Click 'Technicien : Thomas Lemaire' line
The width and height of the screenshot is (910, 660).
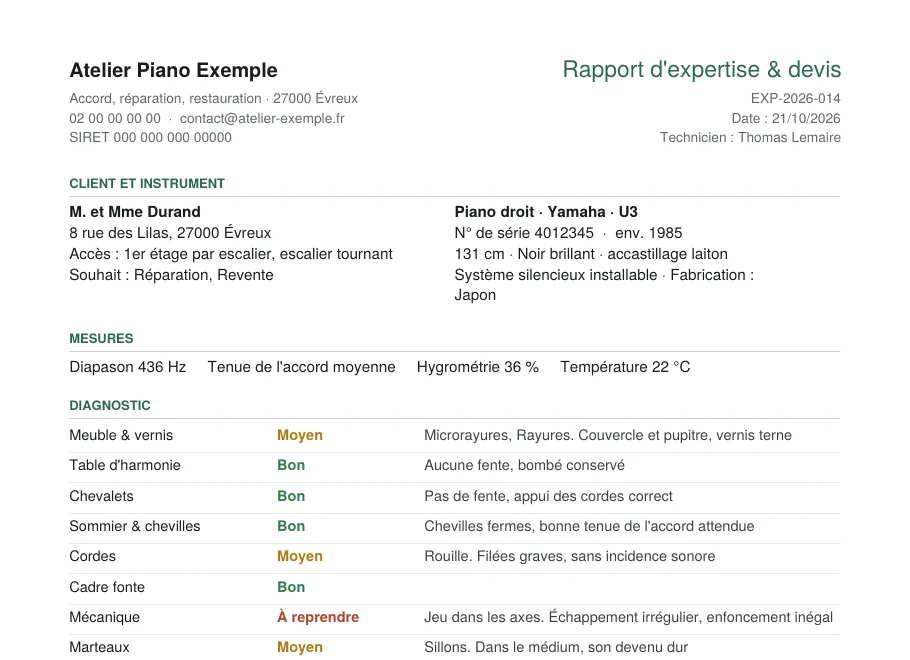click(x=750, y=138)
